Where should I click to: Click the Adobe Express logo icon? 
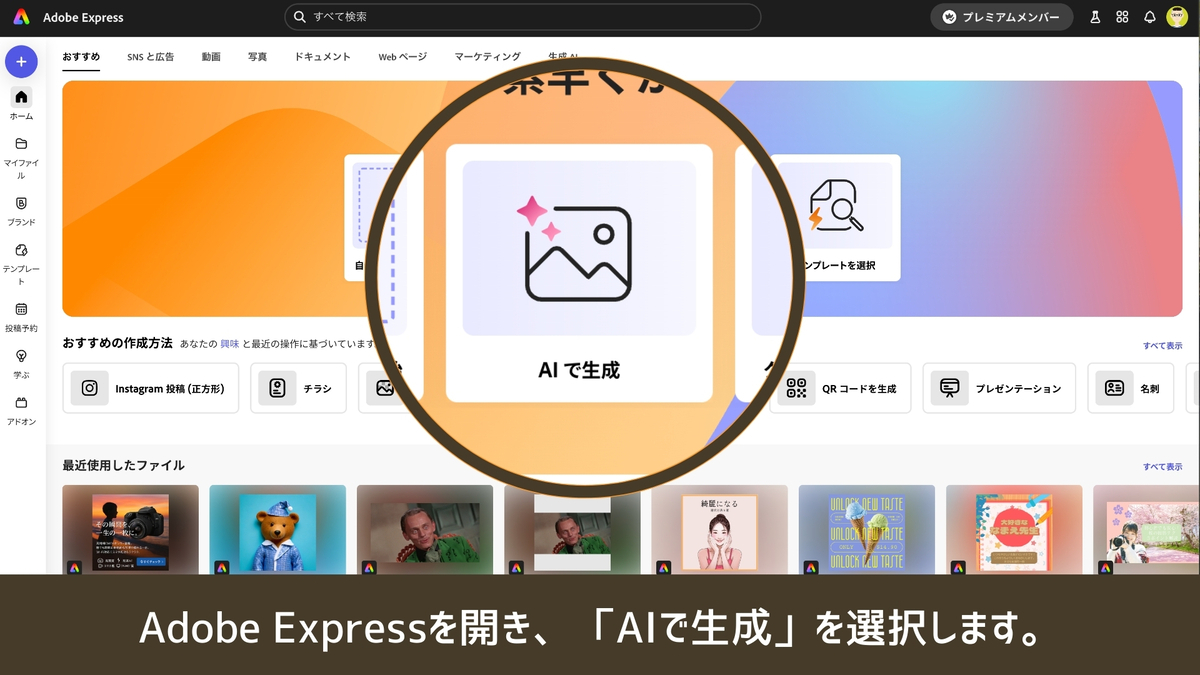(21, 17)
